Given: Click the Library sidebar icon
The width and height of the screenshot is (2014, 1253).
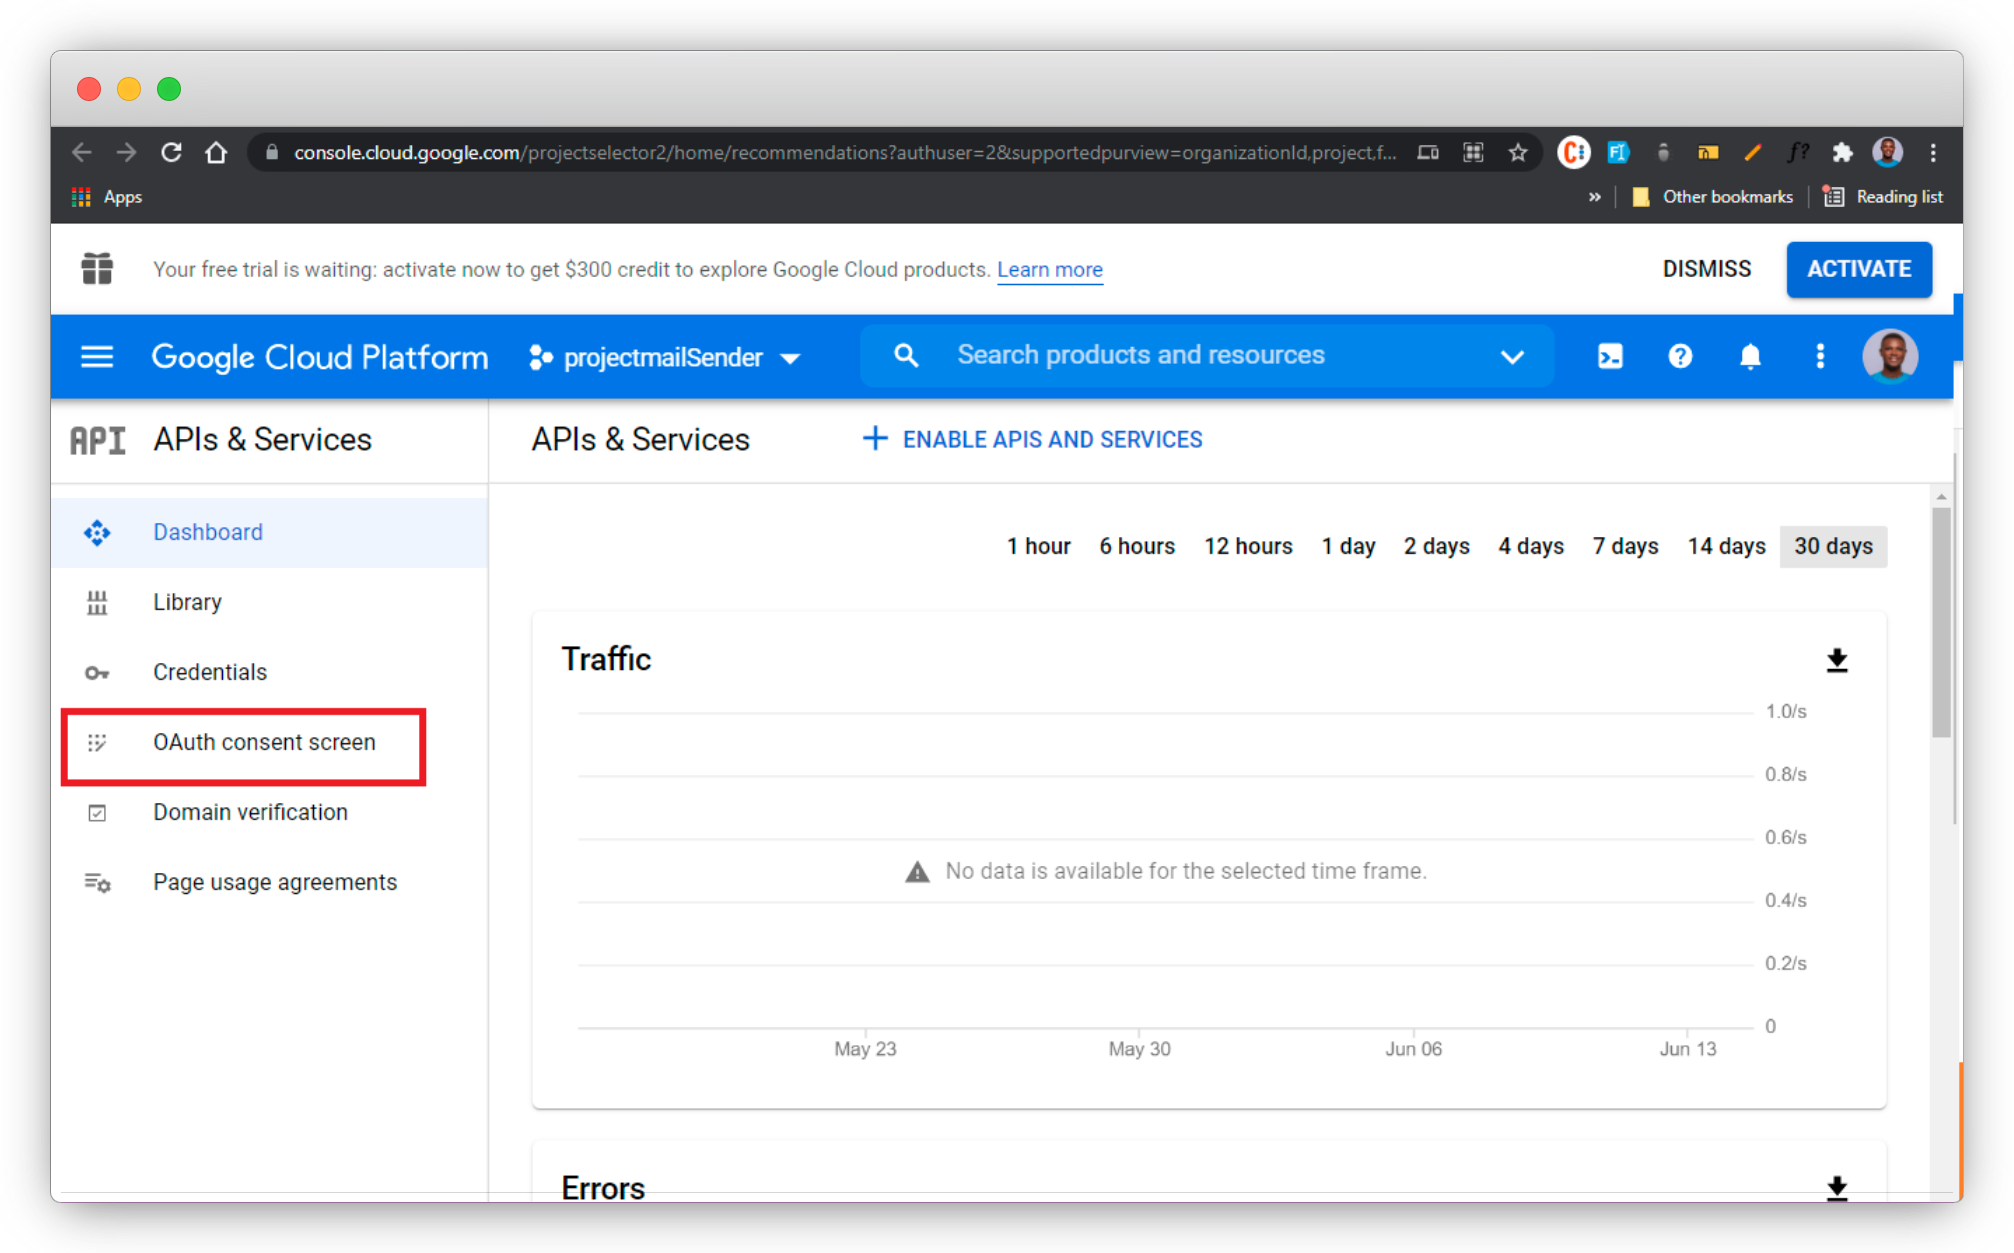Looking at the screenshot, I should click(97, 602).
